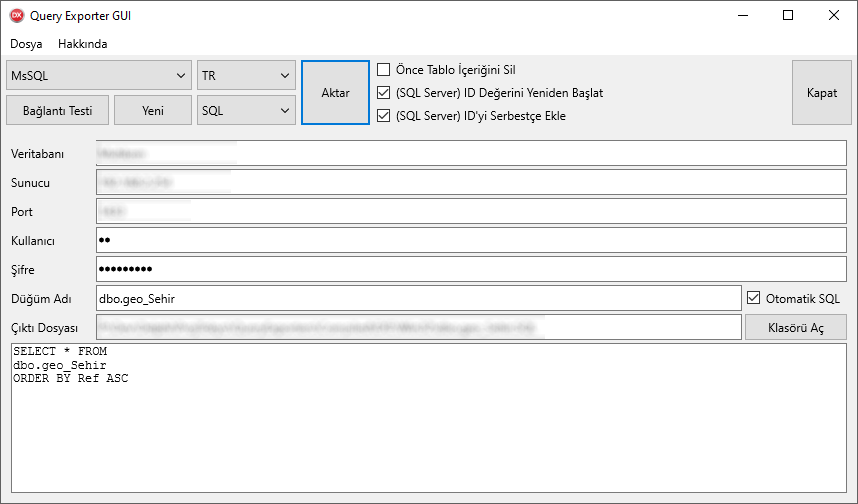Click the Çıktı Dosyası path field

pyautogui.click(x=419, y=327)
